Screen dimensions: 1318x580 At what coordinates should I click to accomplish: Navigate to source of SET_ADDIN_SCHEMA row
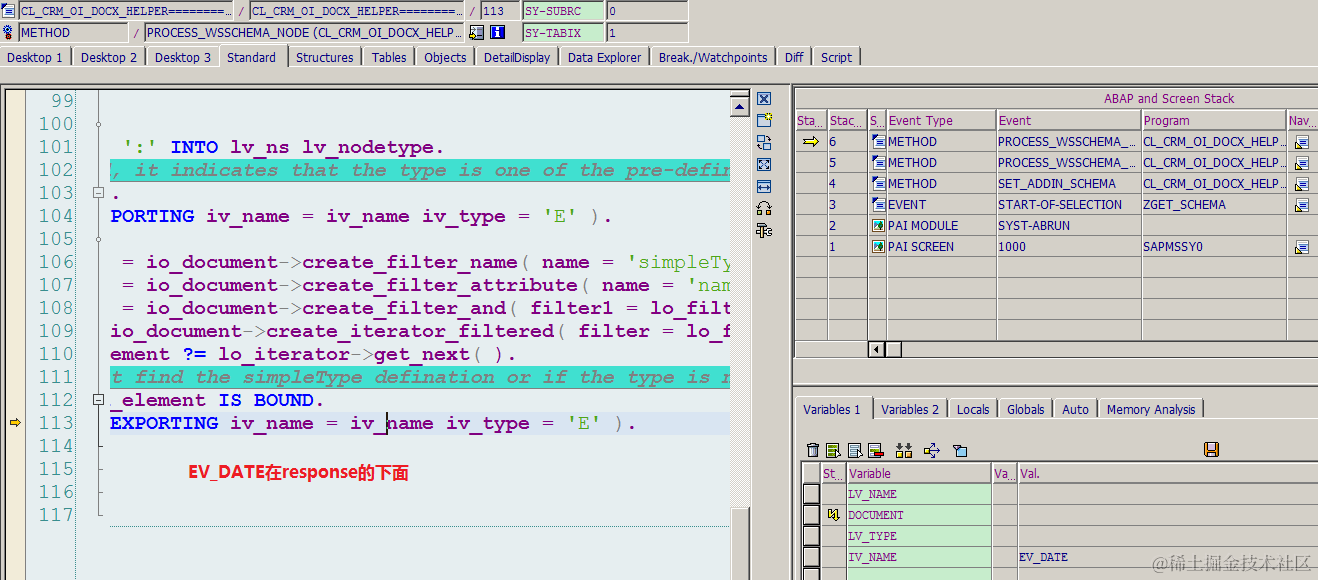click(x=1301, y=184)
